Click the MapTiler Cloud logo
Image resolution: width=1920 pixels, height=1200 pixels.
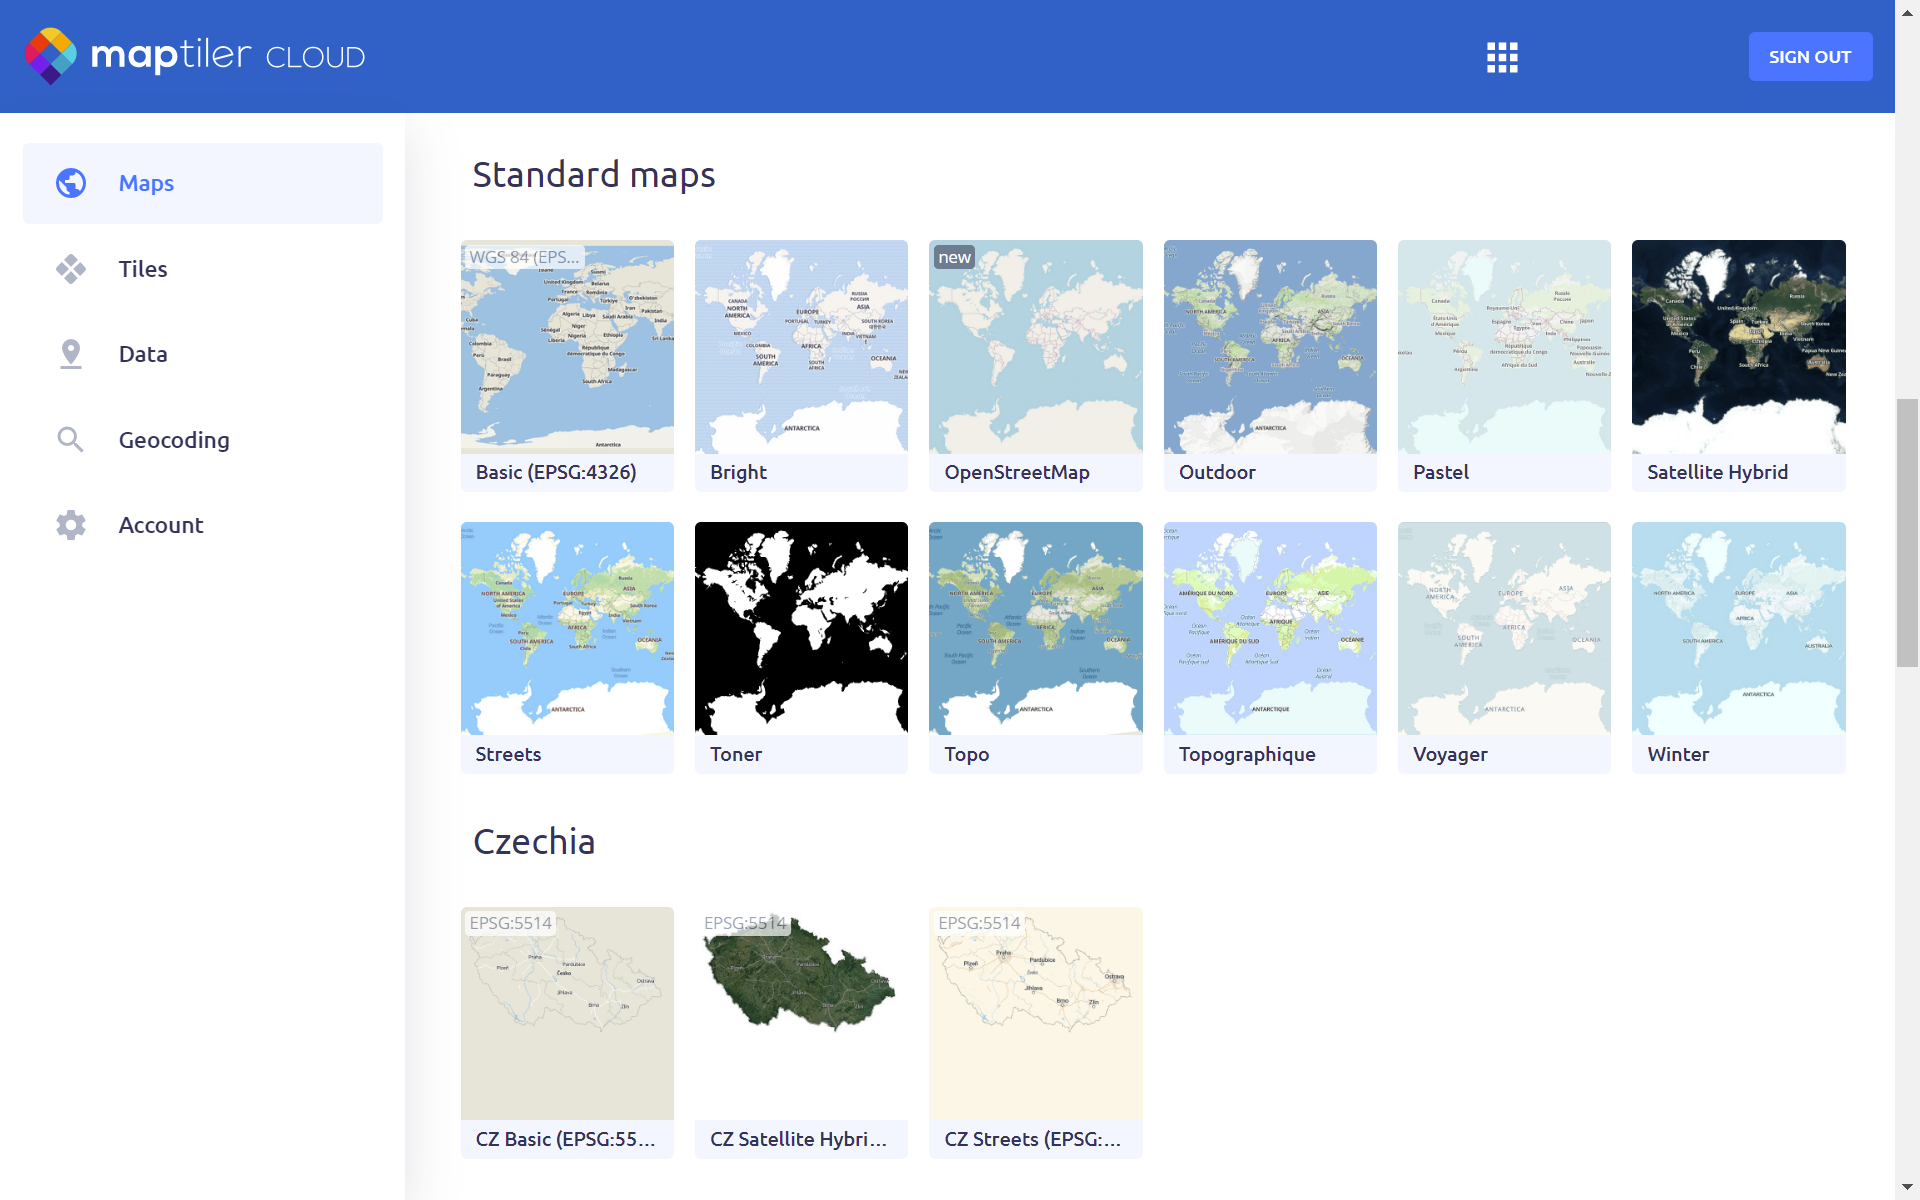coord(195,56)
